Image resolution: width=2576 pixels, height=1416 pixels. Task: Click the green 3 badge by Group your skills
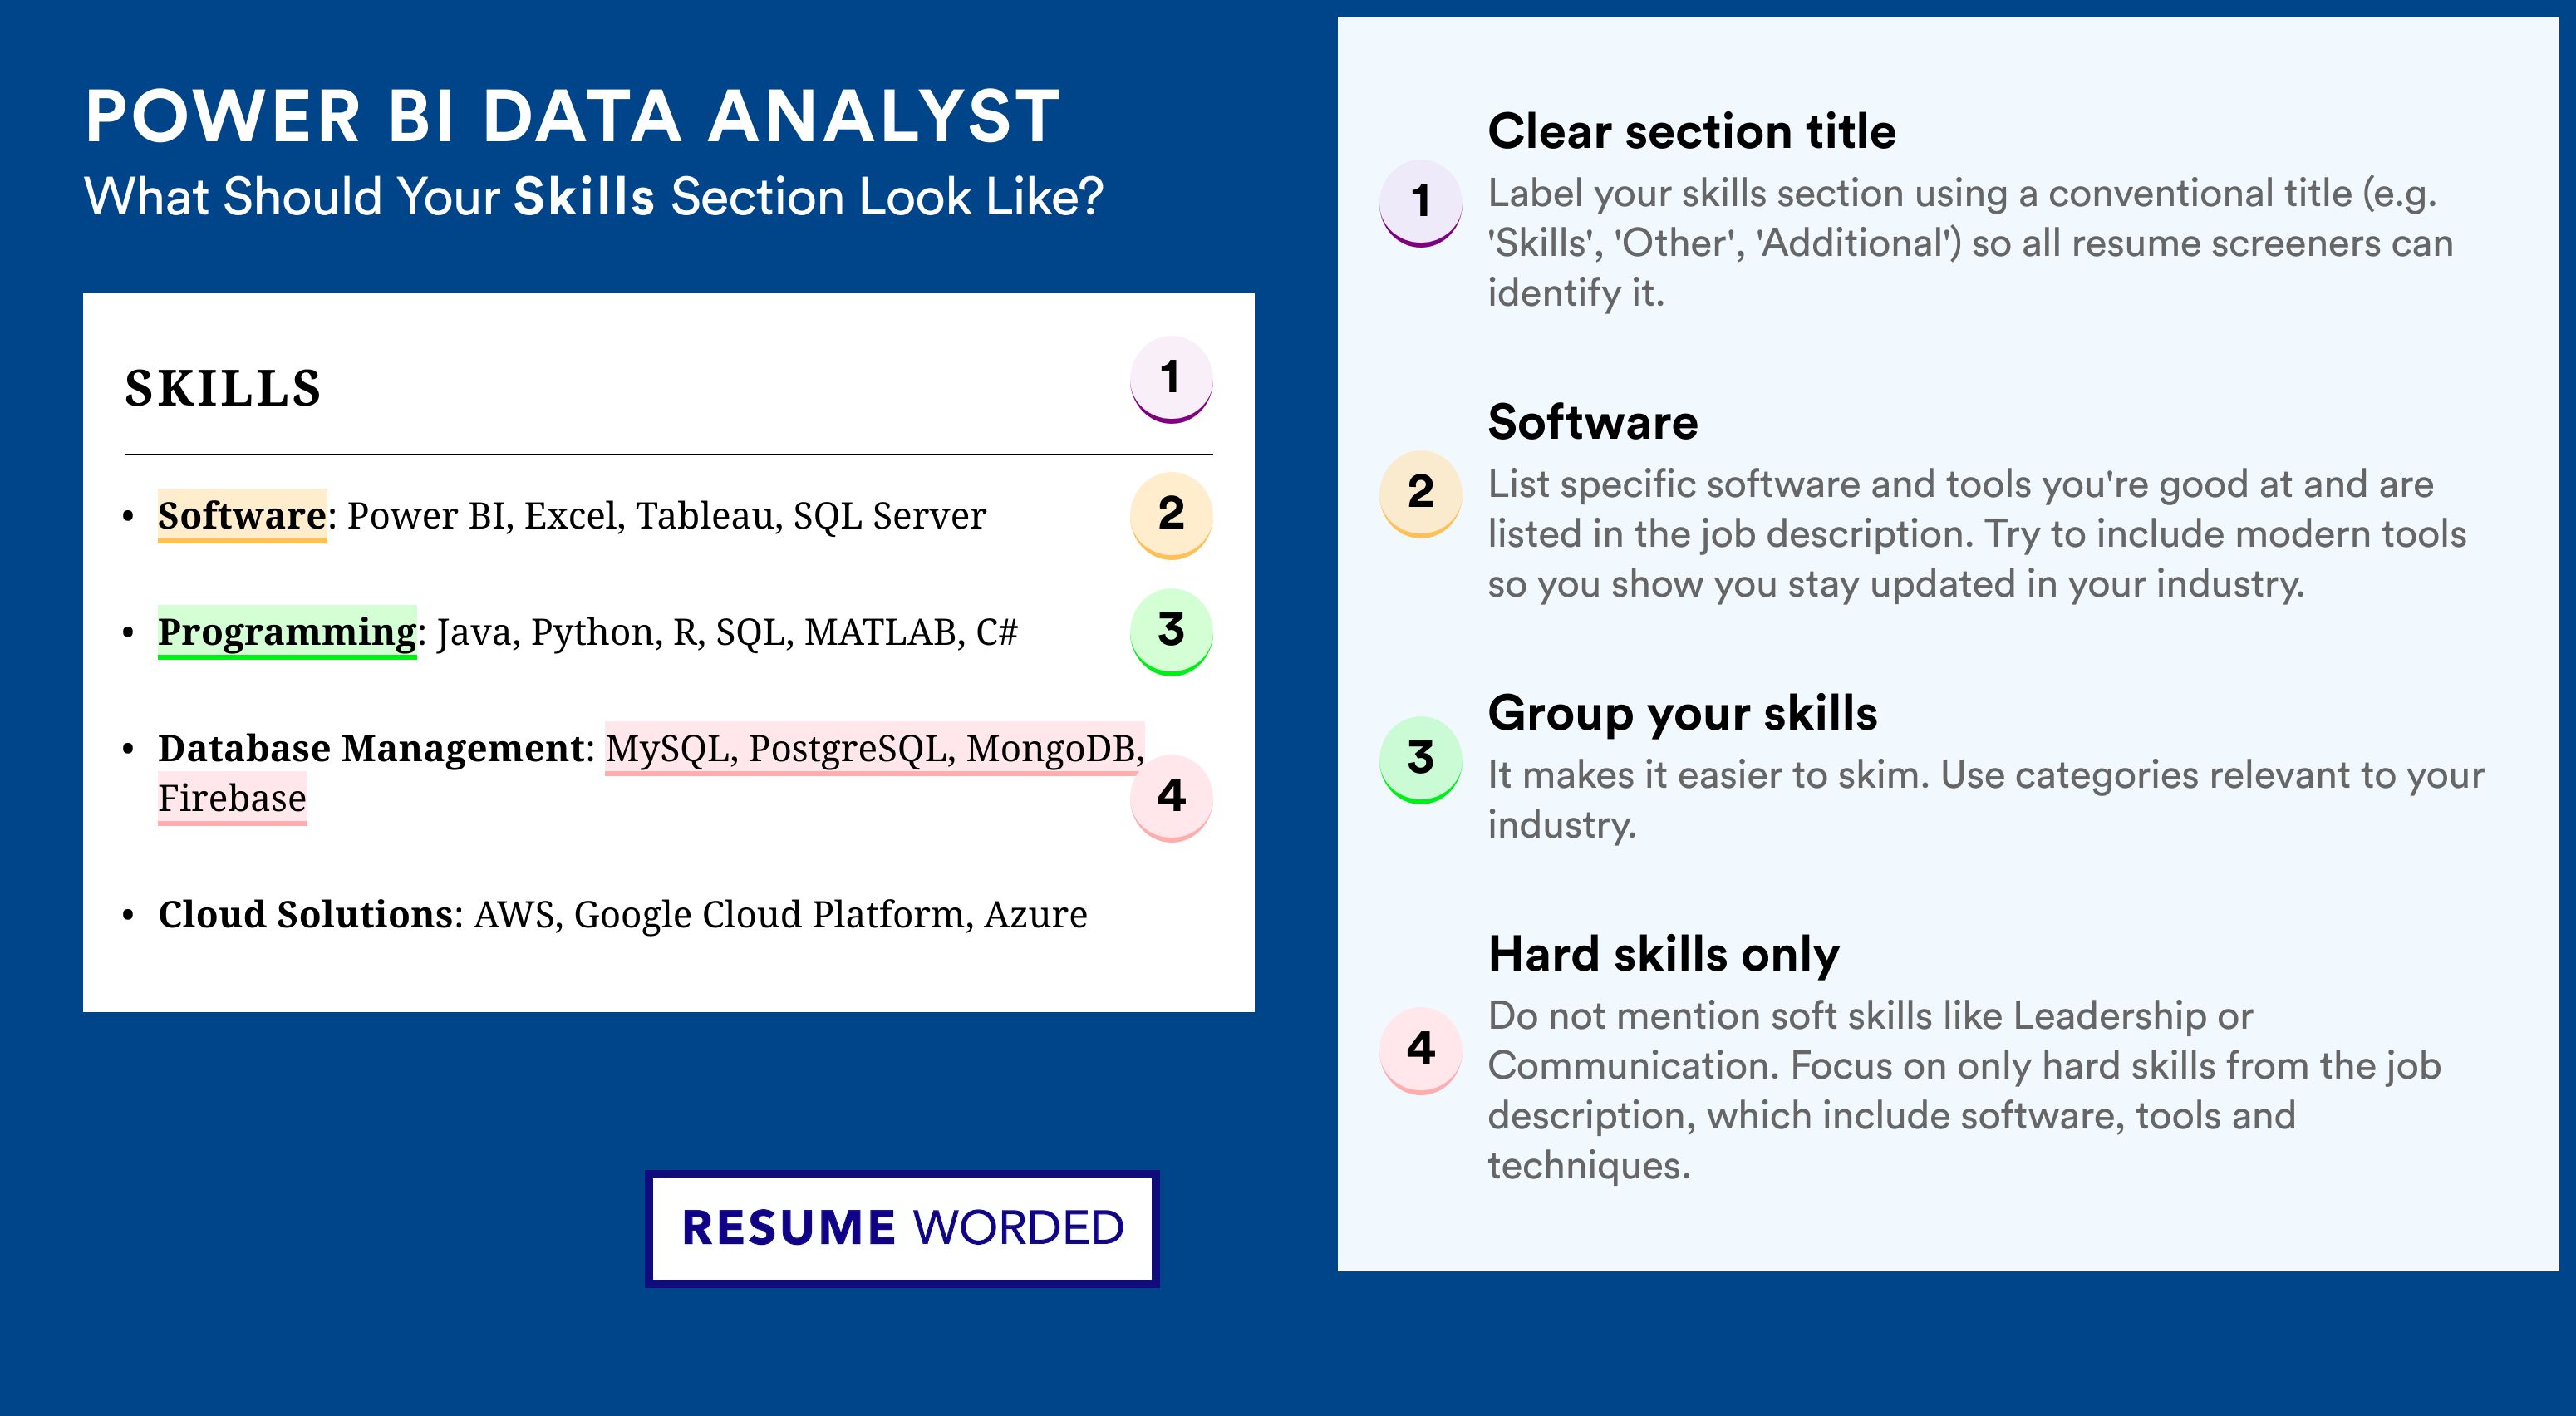(x=1421, y=760)
